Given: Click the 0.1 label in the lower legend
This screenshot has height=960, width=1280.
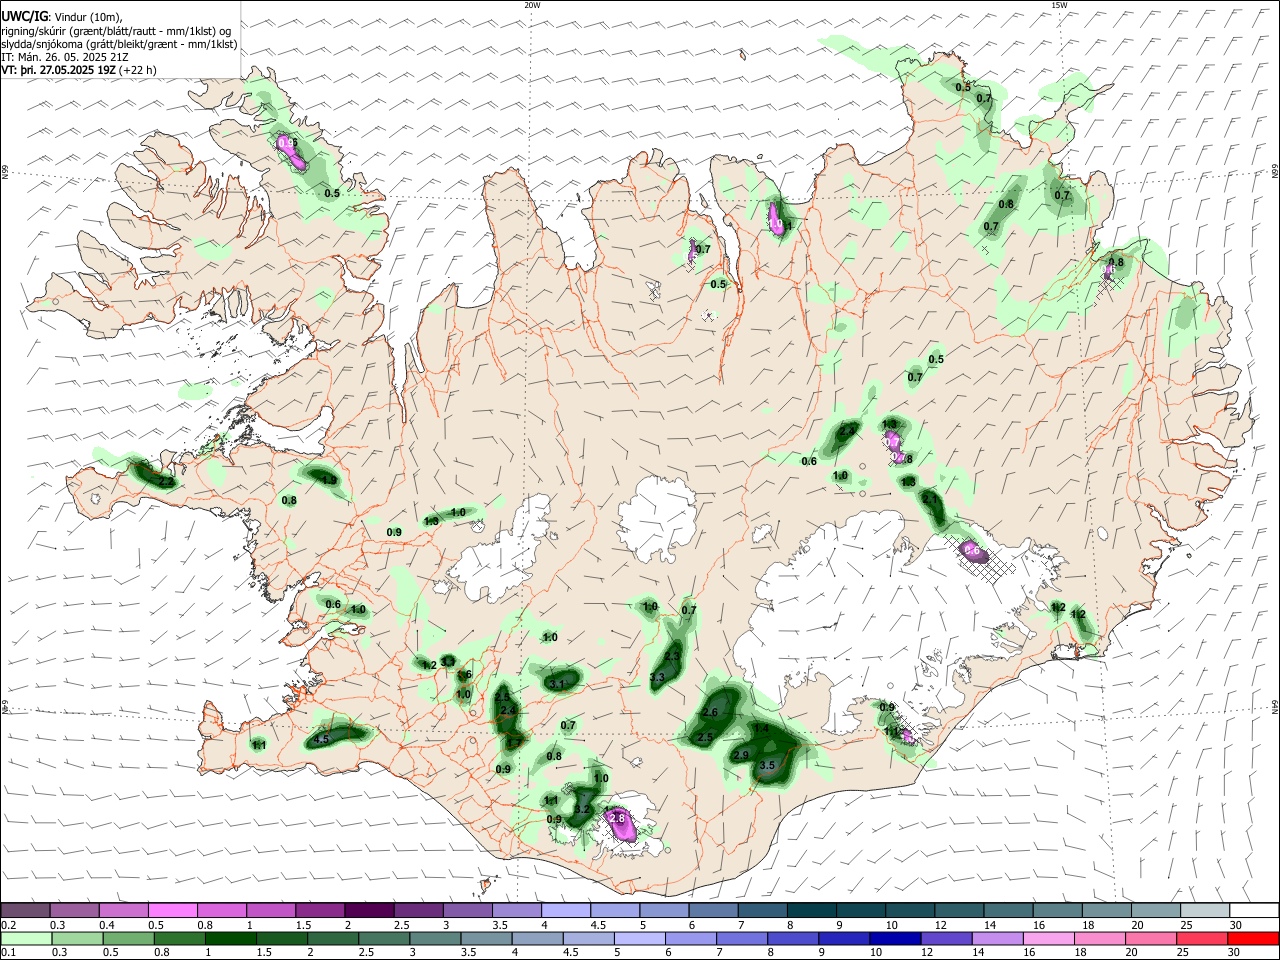Looking at the screenshot, I should [9, 952].
